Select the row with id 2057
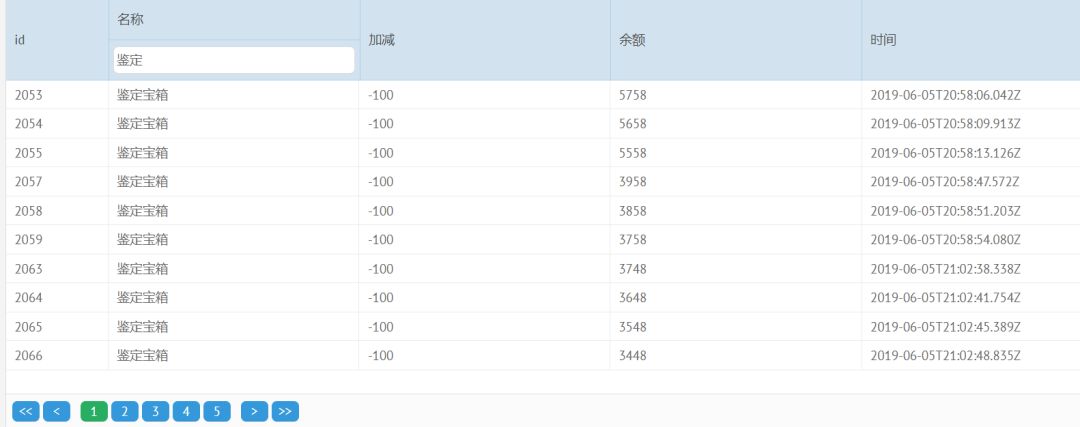Image resolution: width=1080 pixels, height=427 pixels. 29,182
